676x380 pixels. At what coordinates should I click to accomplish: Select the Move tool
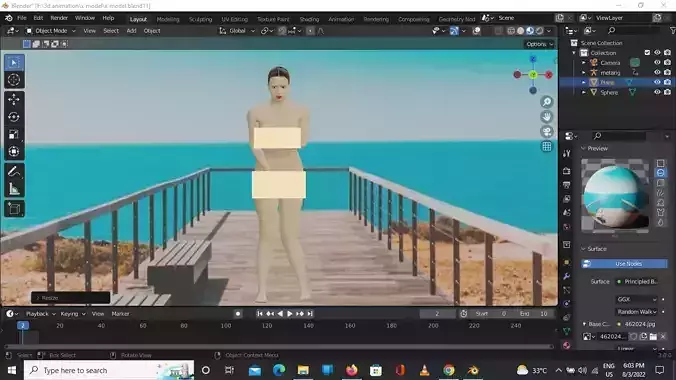14,100
